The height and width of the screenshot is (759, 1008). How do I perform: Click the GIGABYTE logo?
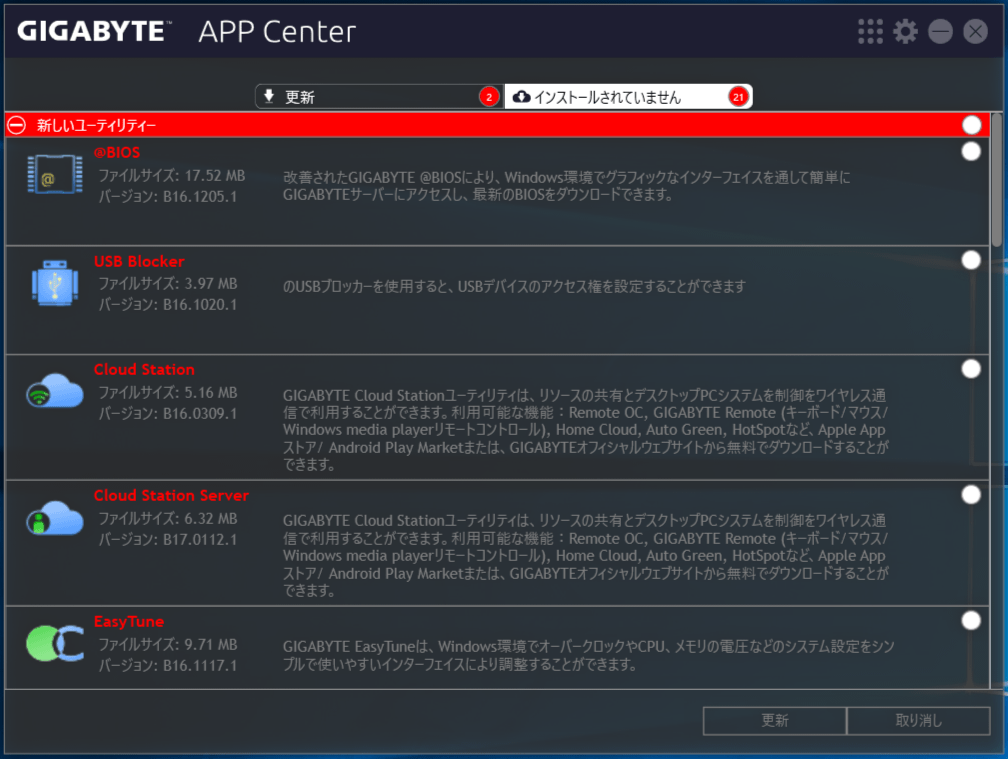[94, 31]
